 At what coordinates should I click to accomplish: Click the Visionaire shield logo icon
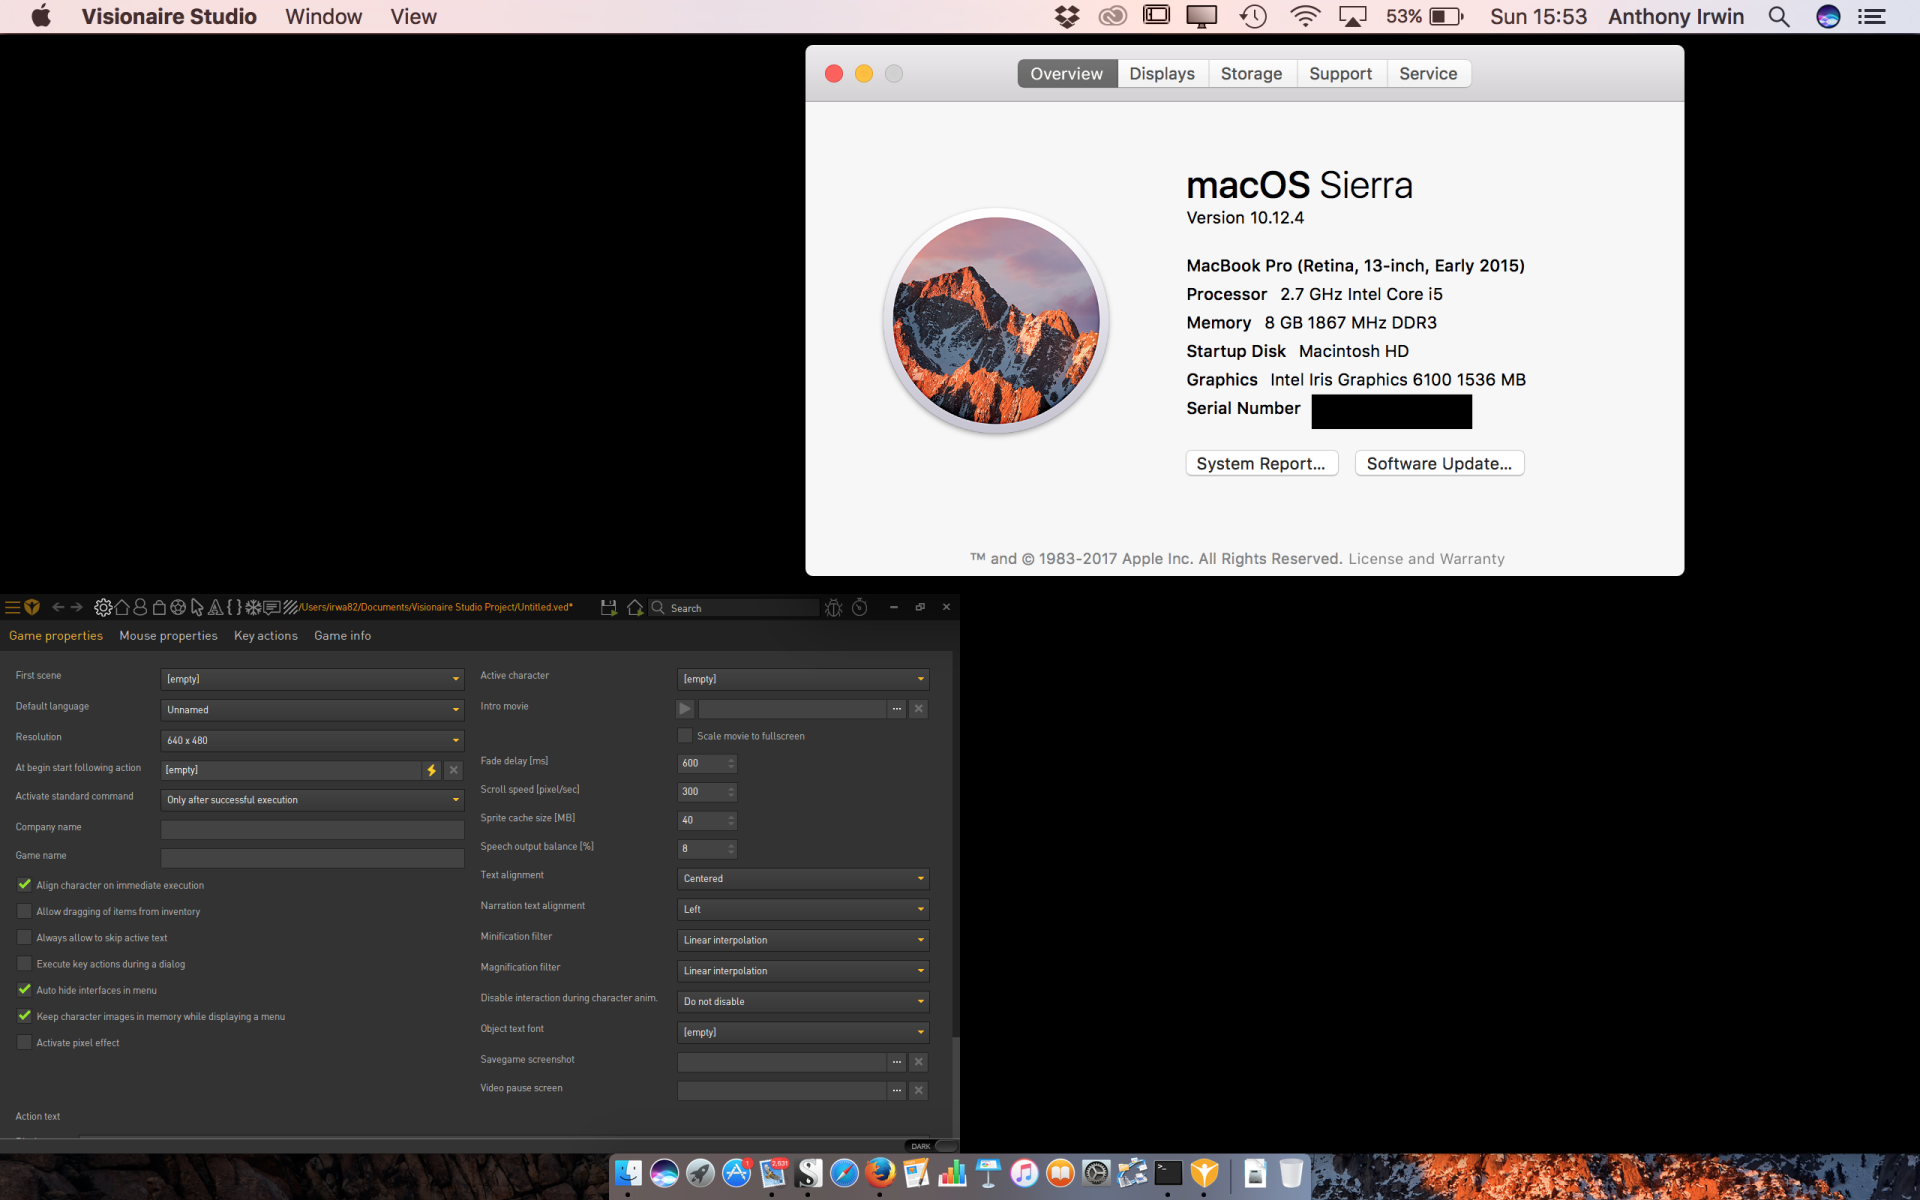(x=32, y=607)
